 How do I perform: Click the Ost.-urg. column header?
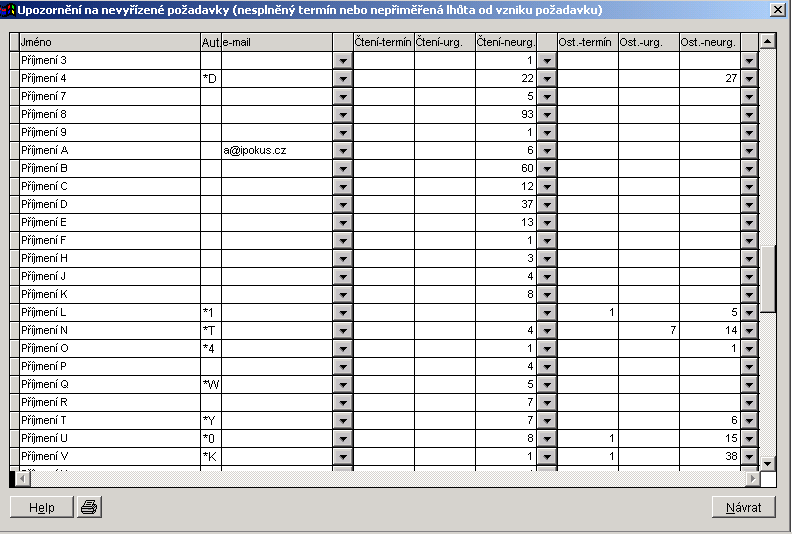(x=648, y=42)
